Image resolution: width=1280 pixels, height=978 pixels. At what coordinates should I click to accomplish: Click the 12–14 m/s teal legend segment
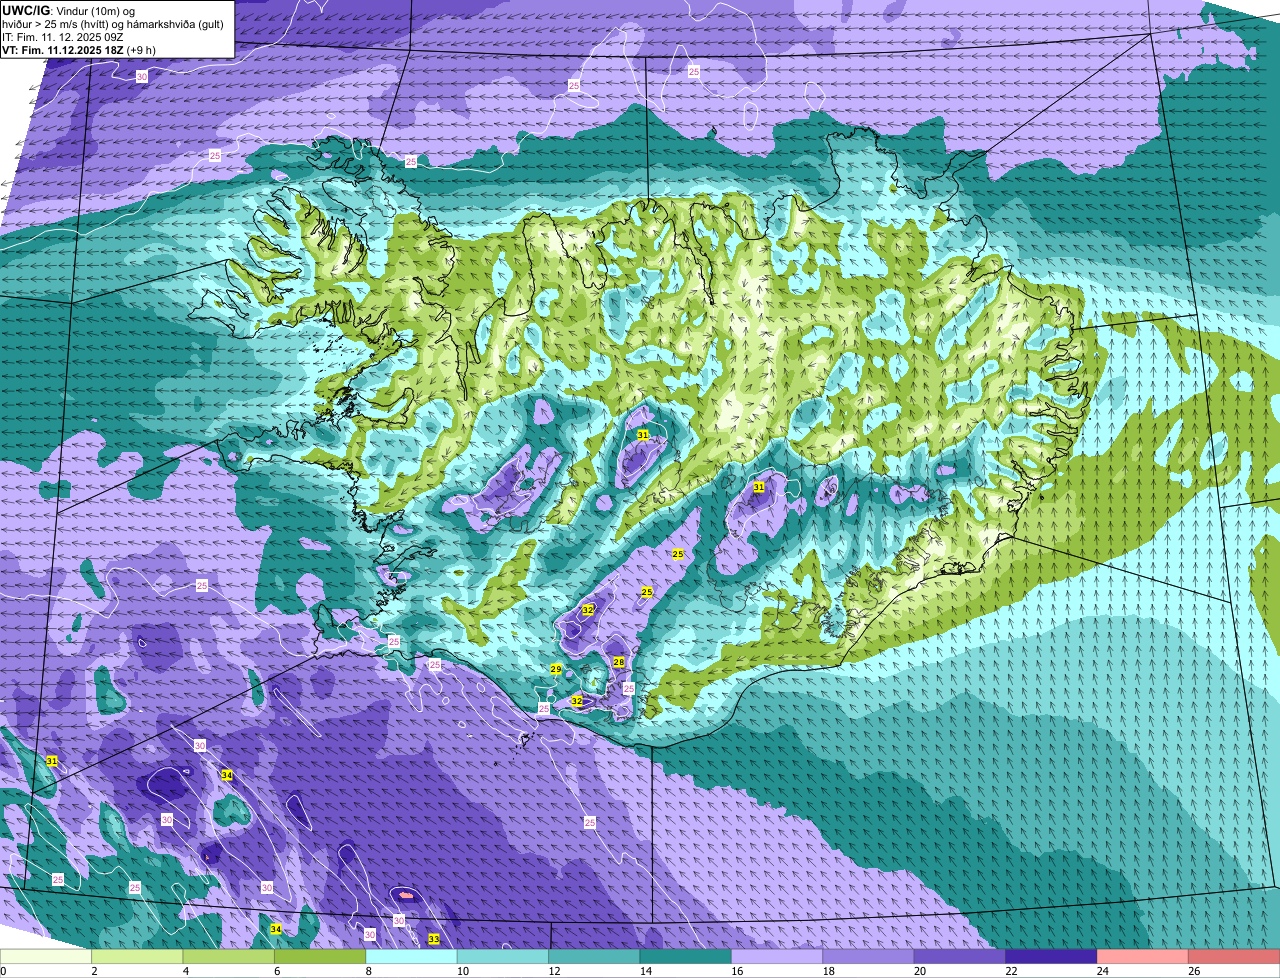pos(595,957)
